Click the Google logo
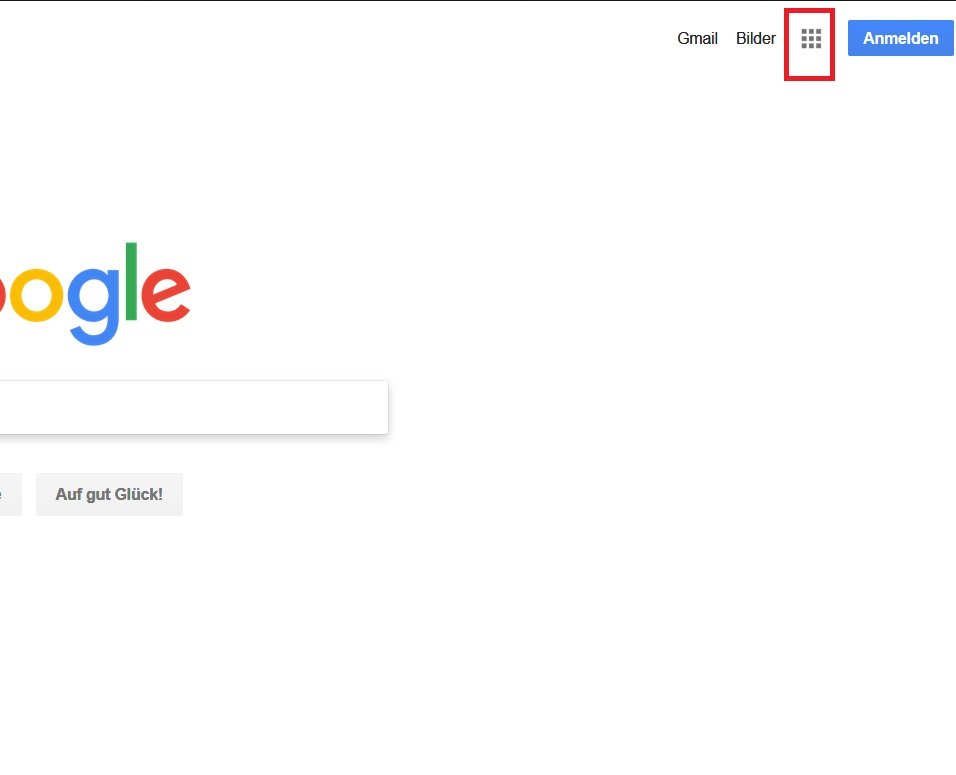The image size is (956, 775). pyautogui.click(x=95, y=294)
